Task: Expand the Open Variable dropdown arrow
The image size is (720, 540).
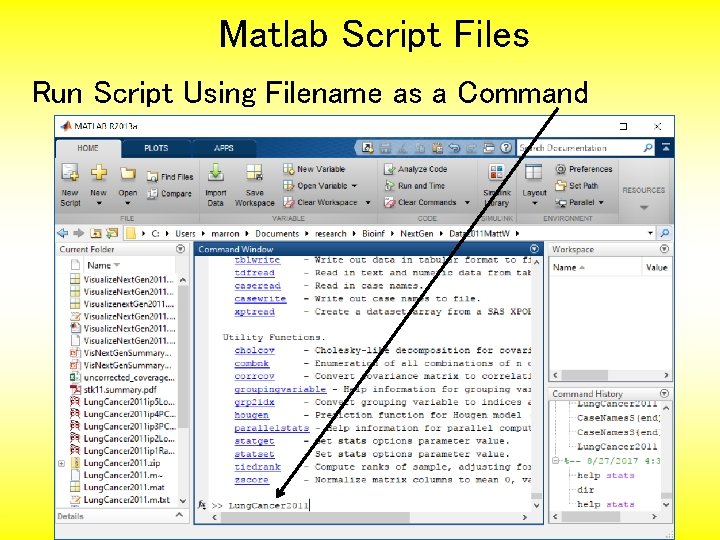Action: 354,186
